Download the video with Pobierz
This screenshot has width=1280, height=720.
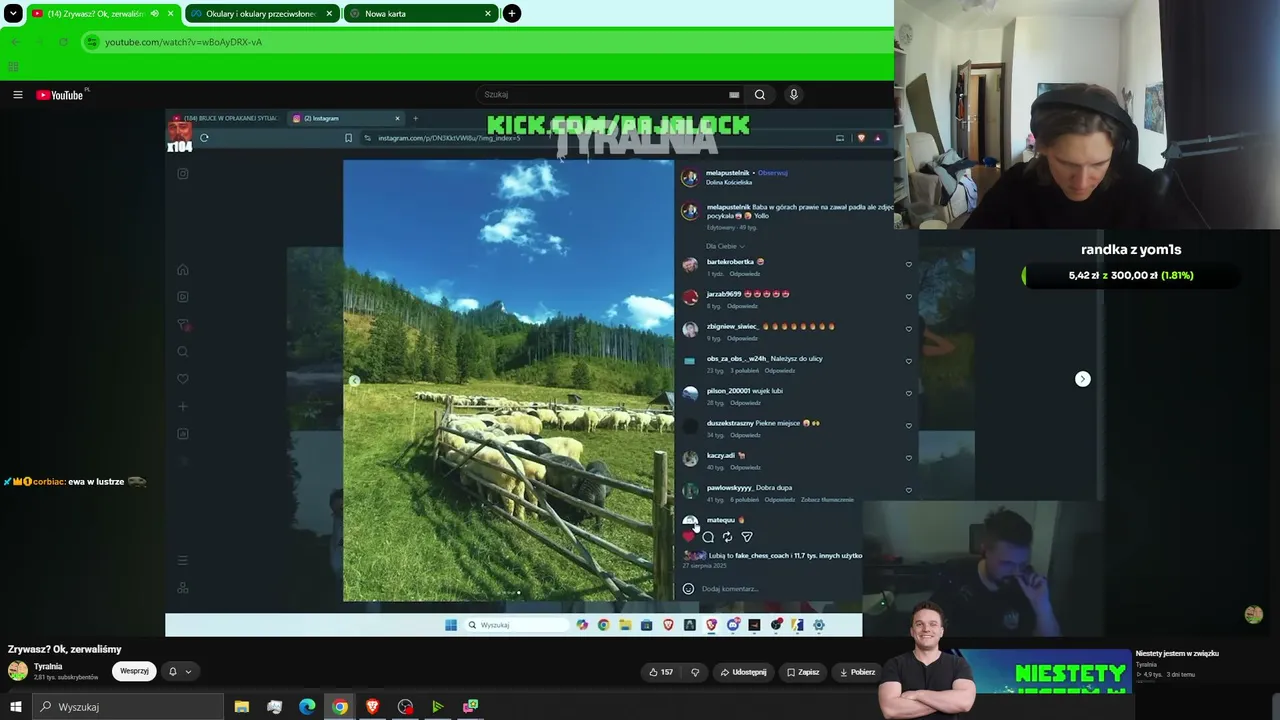click(x=858, y=672)
